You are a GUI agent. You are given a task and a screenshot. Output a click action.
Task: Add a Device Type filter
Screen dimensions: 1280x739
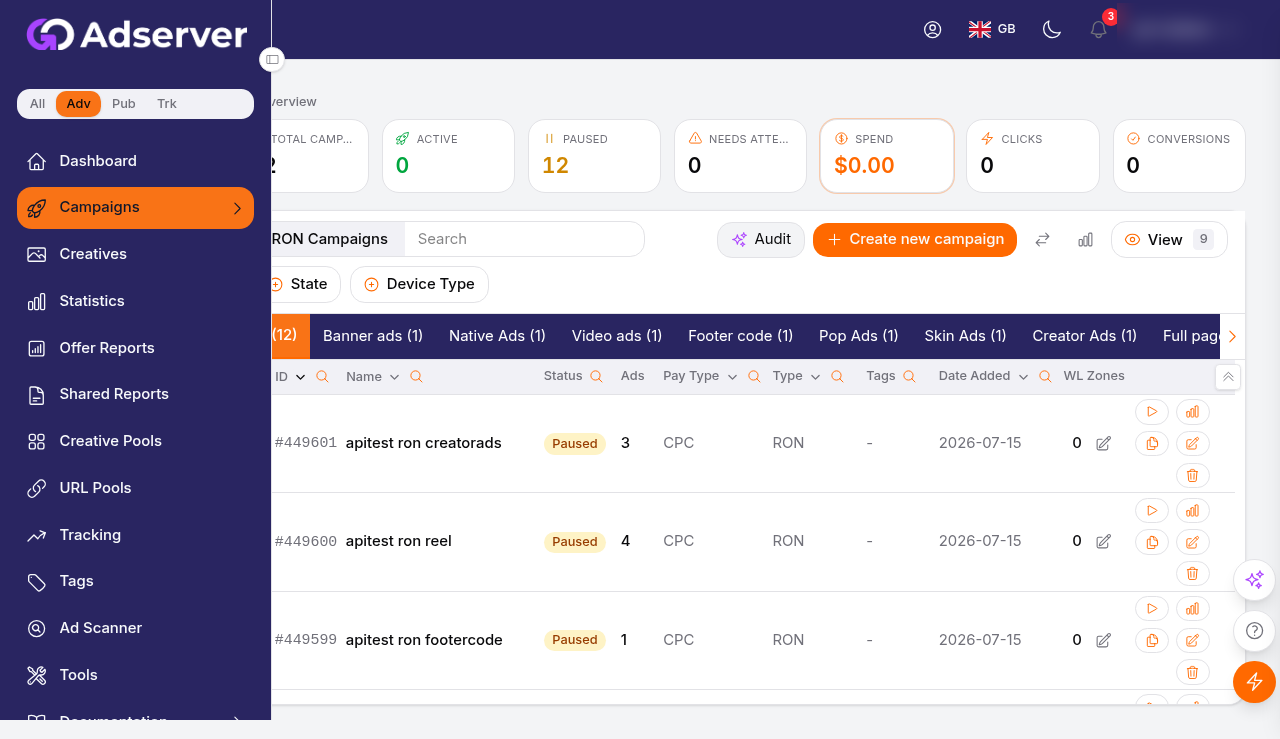tap(419, 284)
